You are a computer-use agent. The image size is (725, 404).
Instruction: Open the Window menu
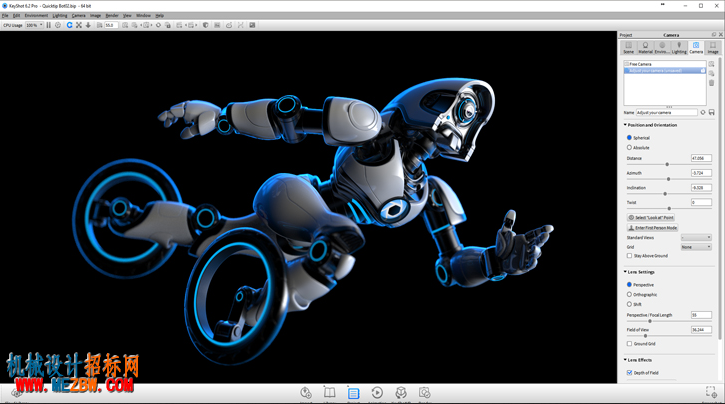point(143,15)
